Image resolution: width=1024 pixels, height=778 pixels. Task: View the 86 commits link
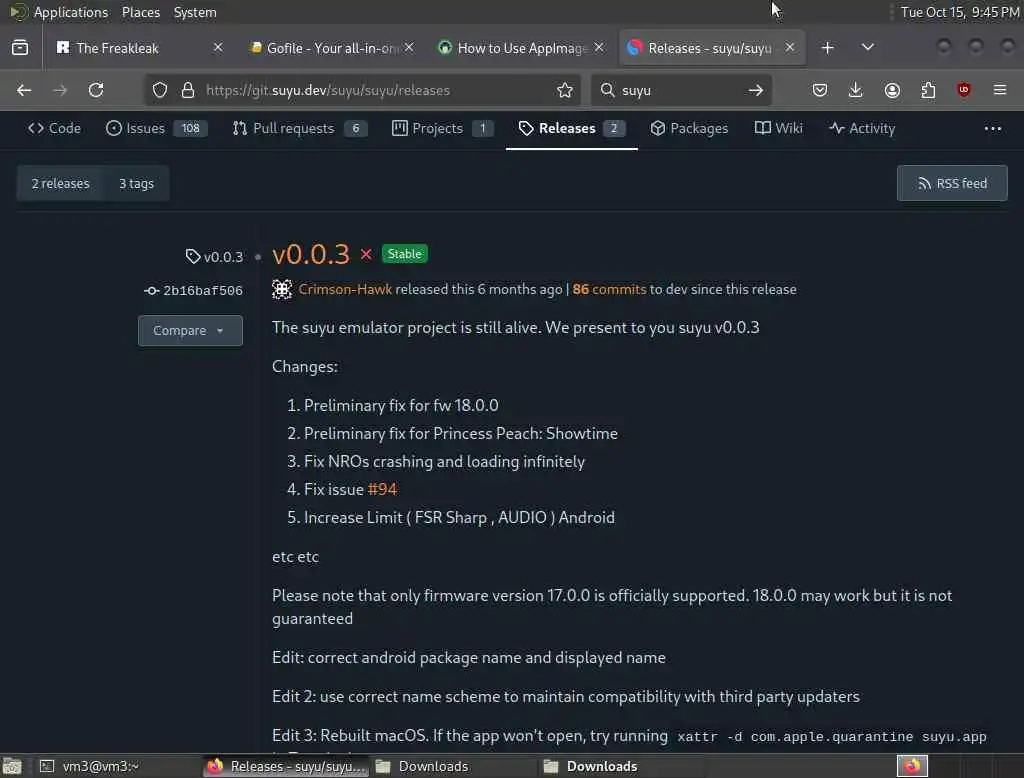click(609, 289)
